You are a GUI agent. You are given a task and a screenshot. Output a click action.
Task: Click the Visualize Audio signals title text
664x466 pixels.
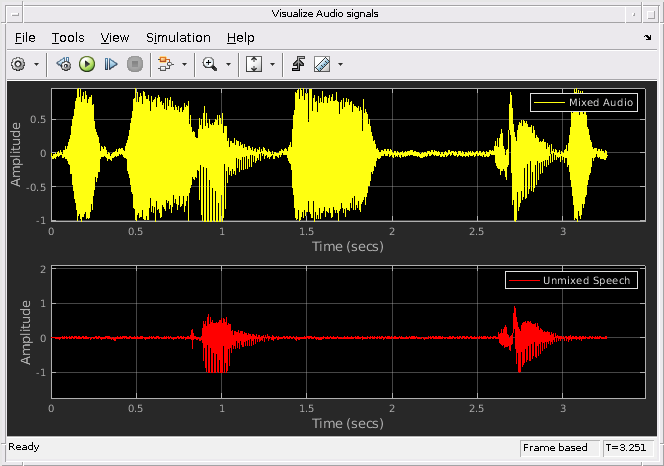click(325, 14)
